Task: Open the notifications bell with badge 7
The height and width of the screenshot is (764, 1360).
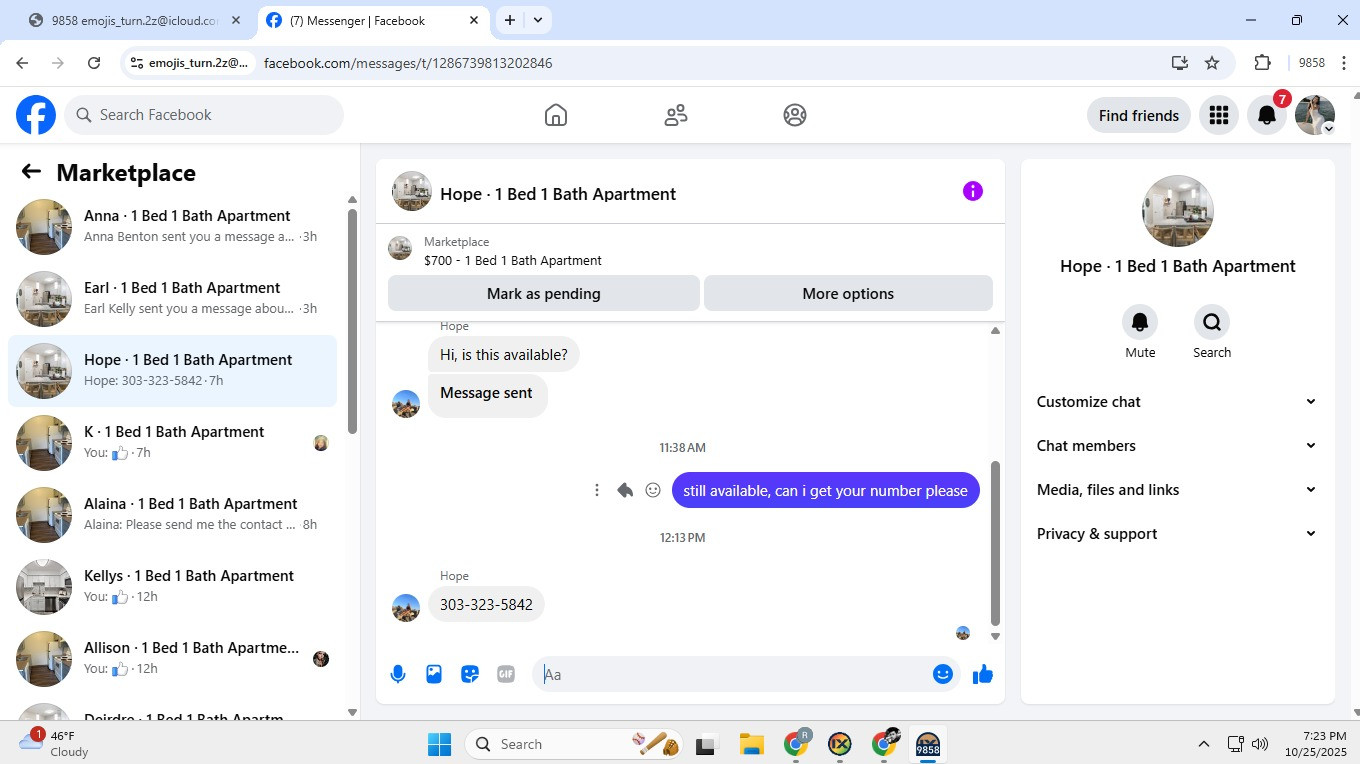Action: pos(1267,115)
